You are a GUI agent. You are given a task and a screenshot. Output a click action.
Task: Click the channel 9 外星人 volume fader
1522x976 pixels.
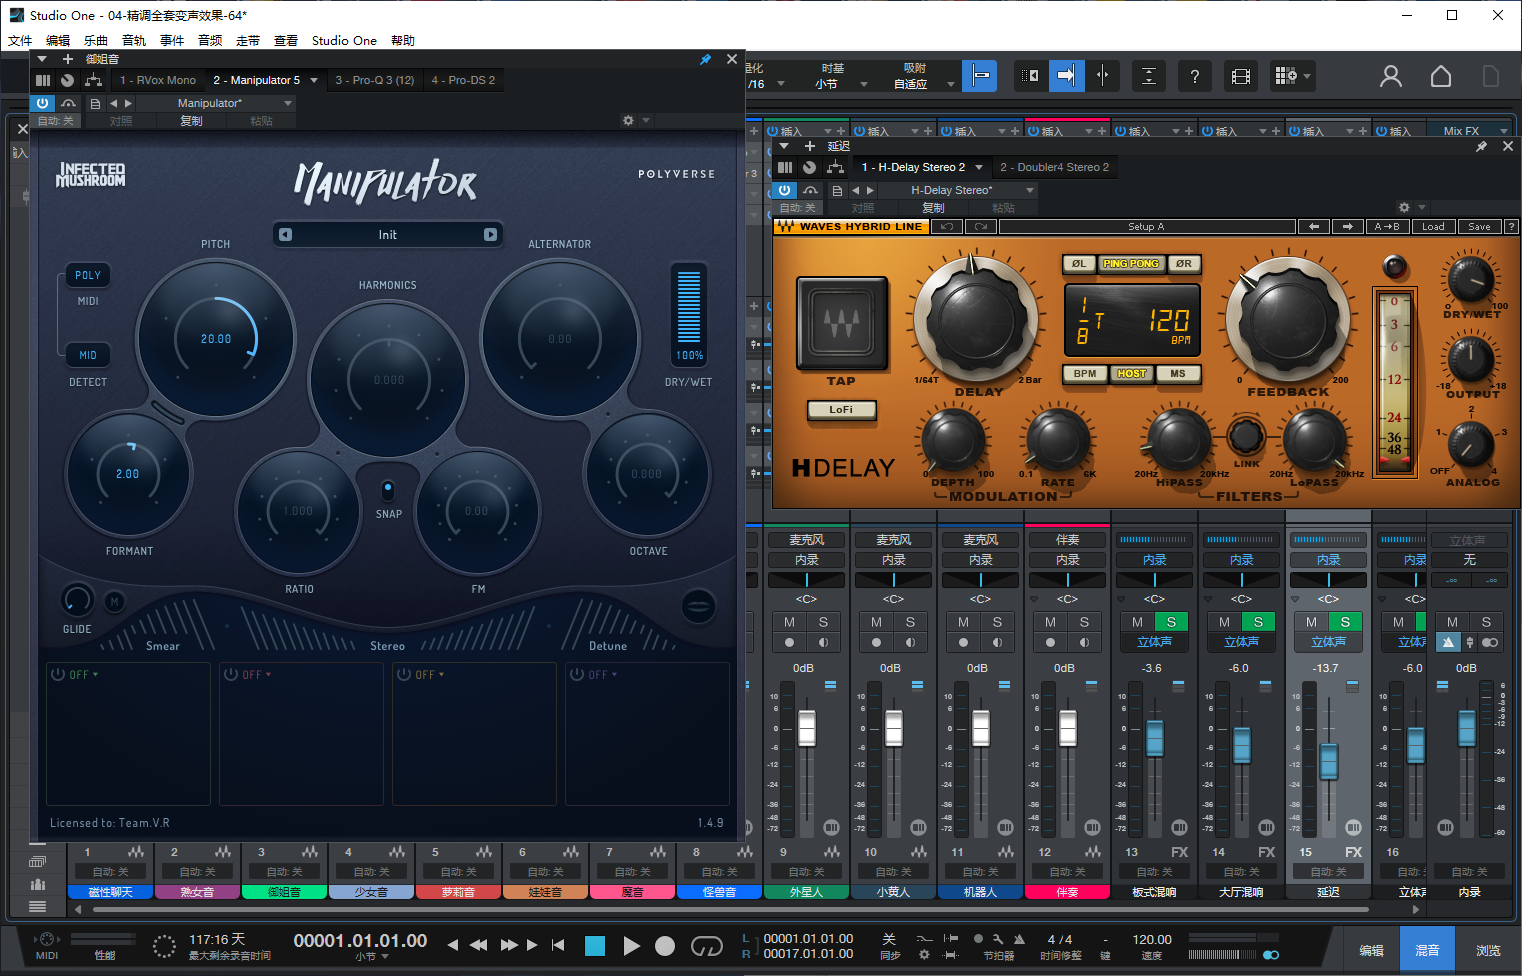click(x=807, y=728)
